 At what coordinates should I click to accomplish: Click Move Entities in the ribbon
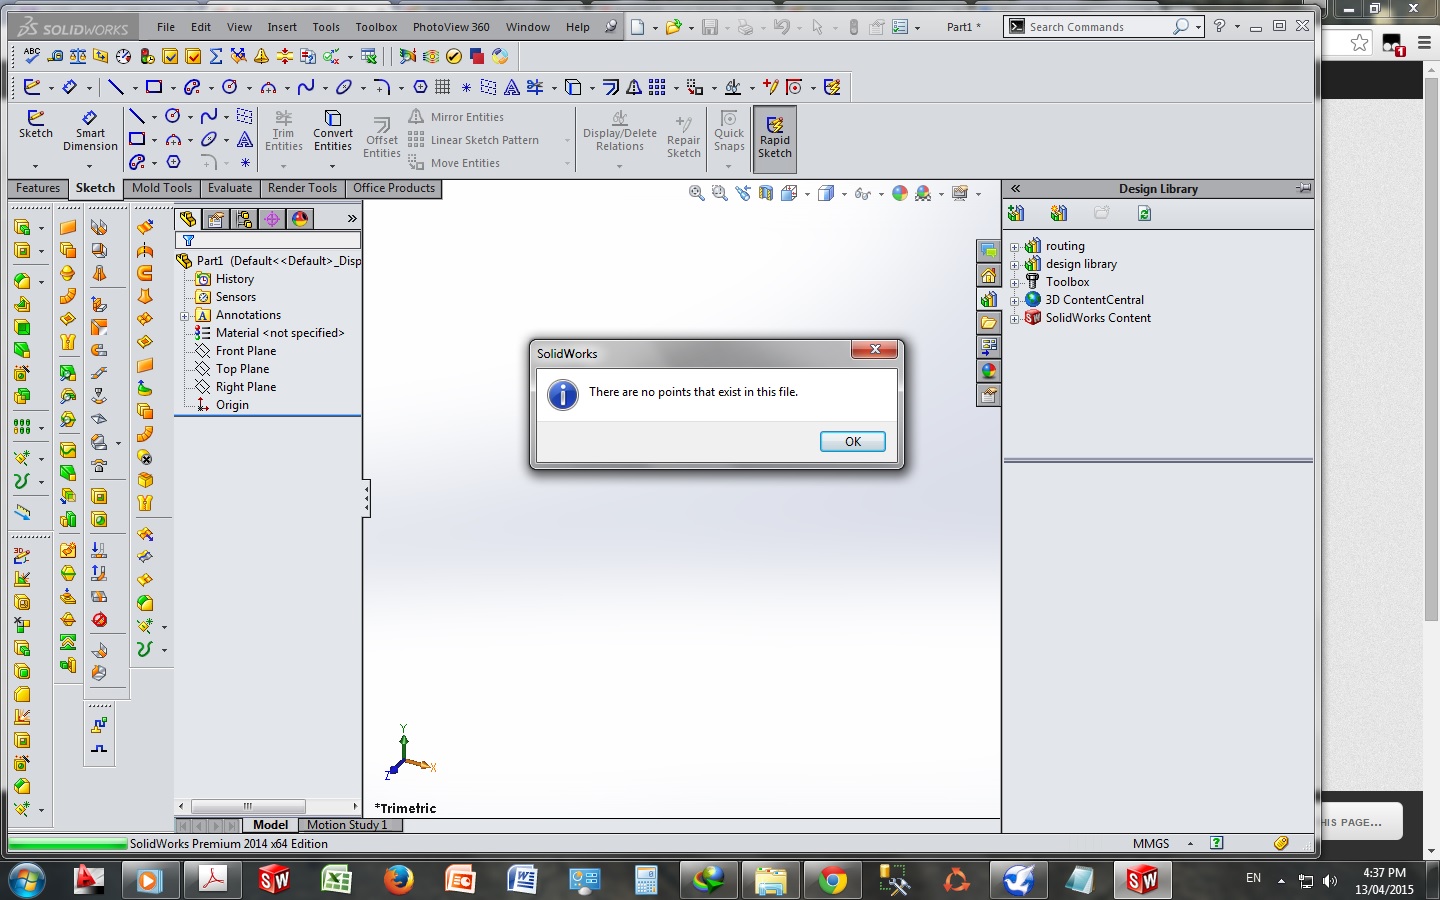point(454,163)
